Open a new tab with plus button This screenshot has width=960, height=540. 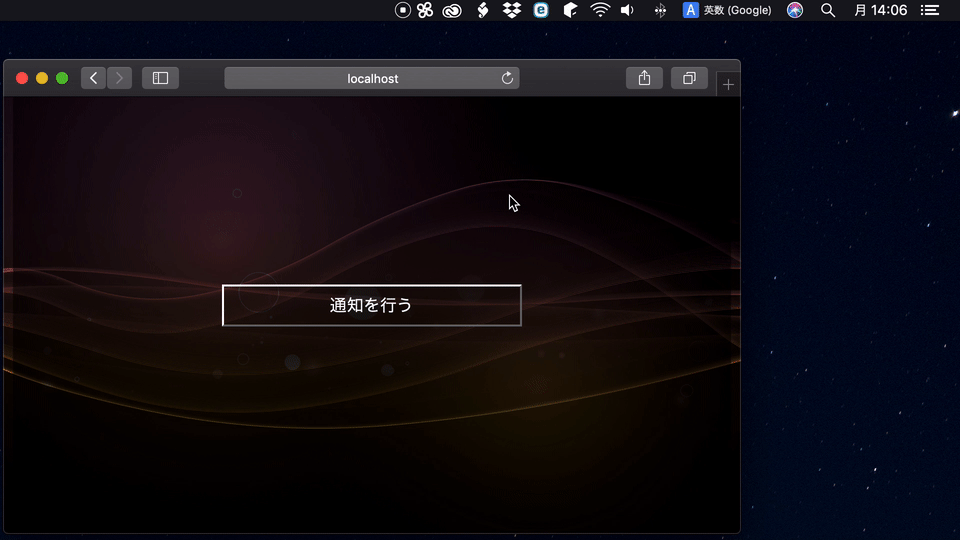click(x=728, y=85)
